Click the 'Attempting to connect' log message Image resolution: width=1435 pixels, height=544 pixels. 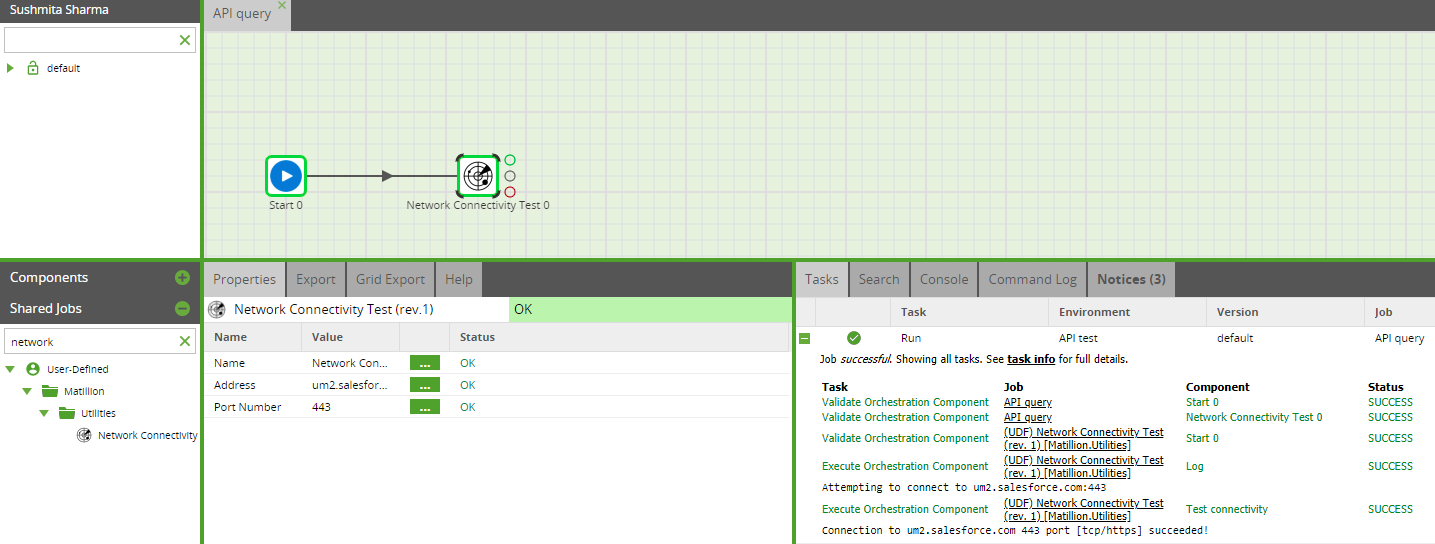pyautogui.click(x=964, y=487)
